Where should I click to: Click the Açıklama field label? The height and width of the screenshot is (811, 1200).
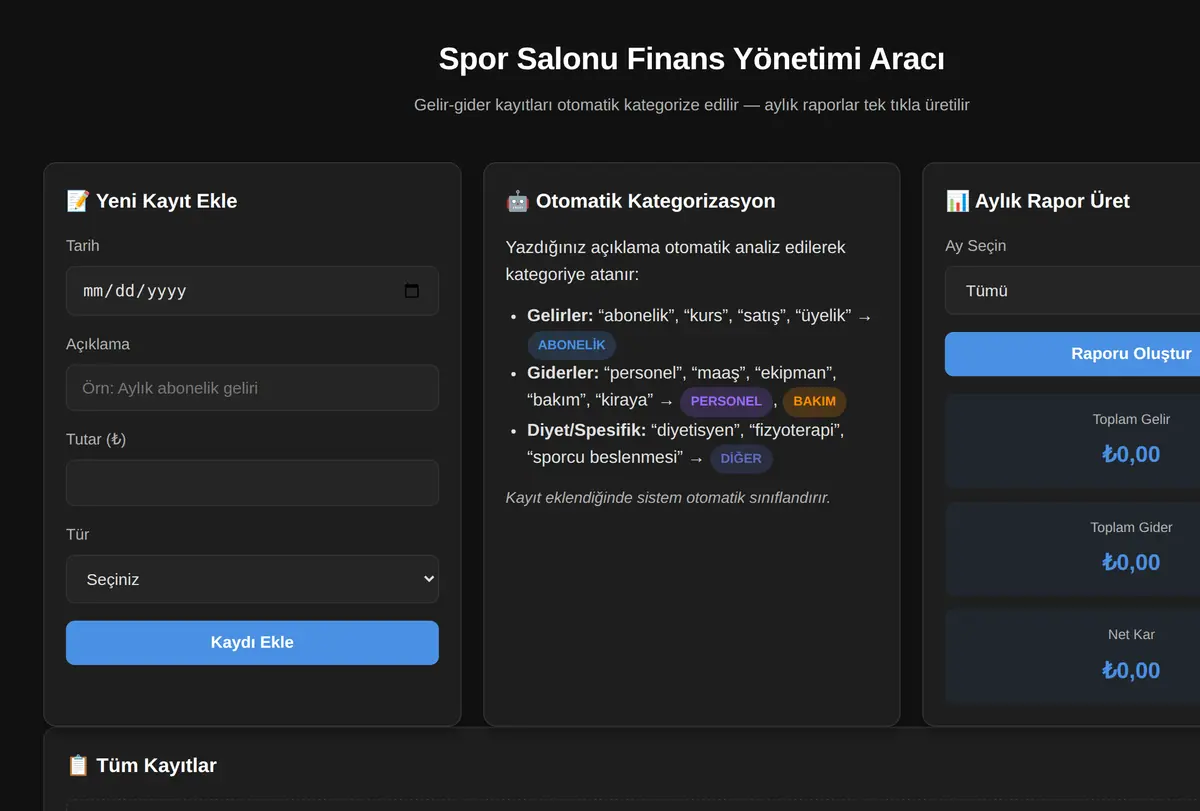pyautogui.click(x=98, y=344)
